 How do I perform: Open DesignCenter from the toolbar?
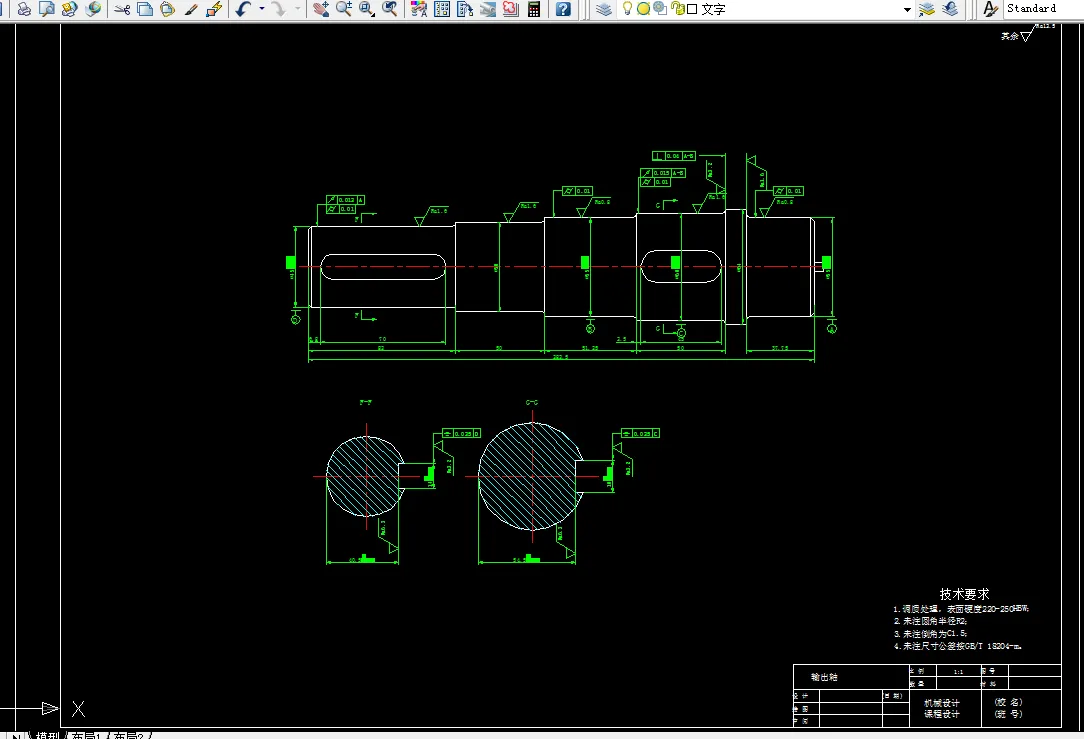tap(442, 9)
